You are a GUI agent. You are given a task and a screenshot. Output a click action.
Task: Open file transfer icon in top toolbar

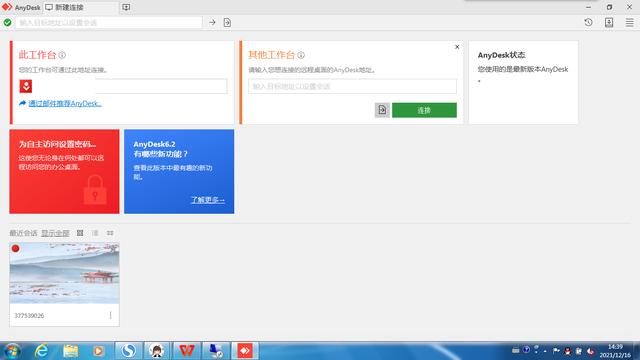227,22
